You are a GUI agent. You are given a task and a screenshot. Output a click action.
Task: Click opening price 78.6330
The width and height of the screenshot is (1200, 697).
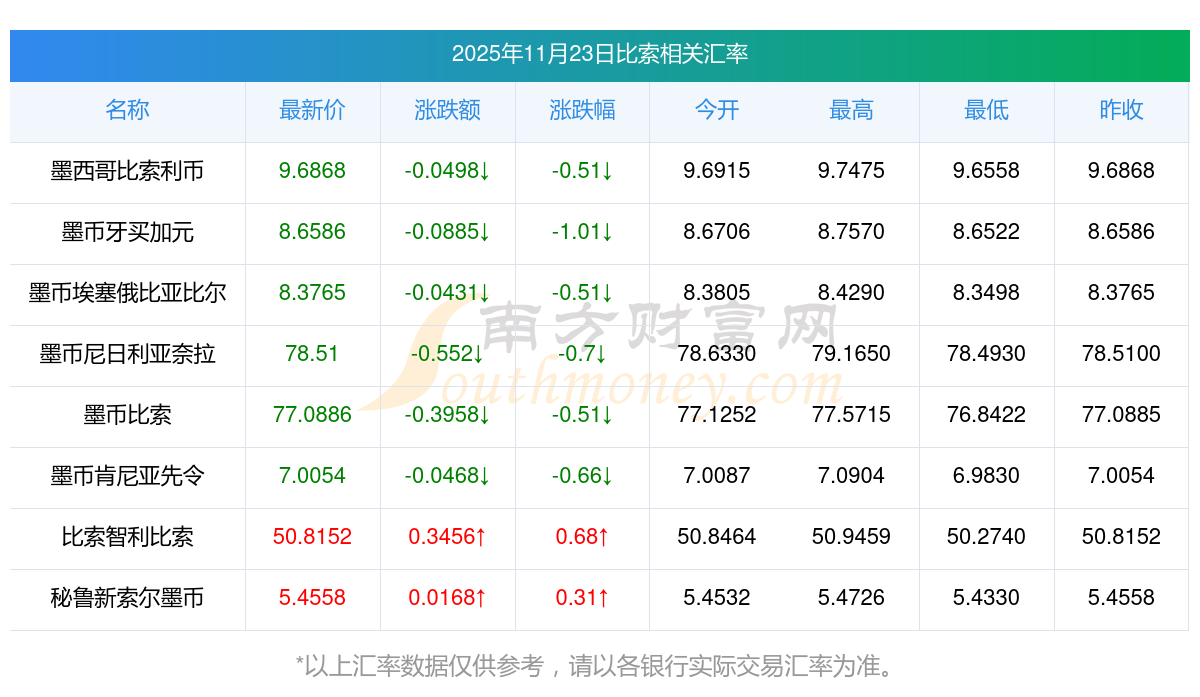click(x=717, y=354)
